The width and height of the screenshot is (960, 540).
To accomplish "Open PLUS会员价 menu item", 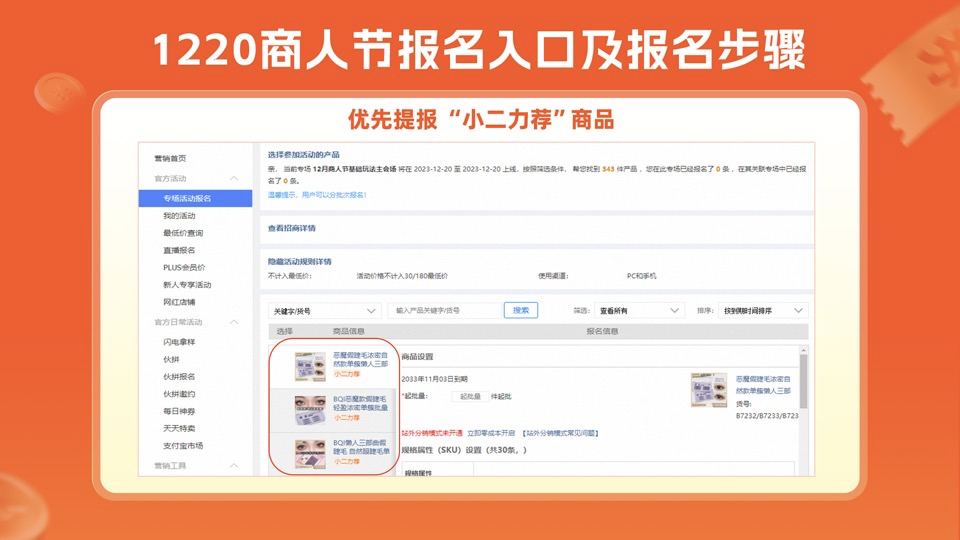I will point(184,267).
